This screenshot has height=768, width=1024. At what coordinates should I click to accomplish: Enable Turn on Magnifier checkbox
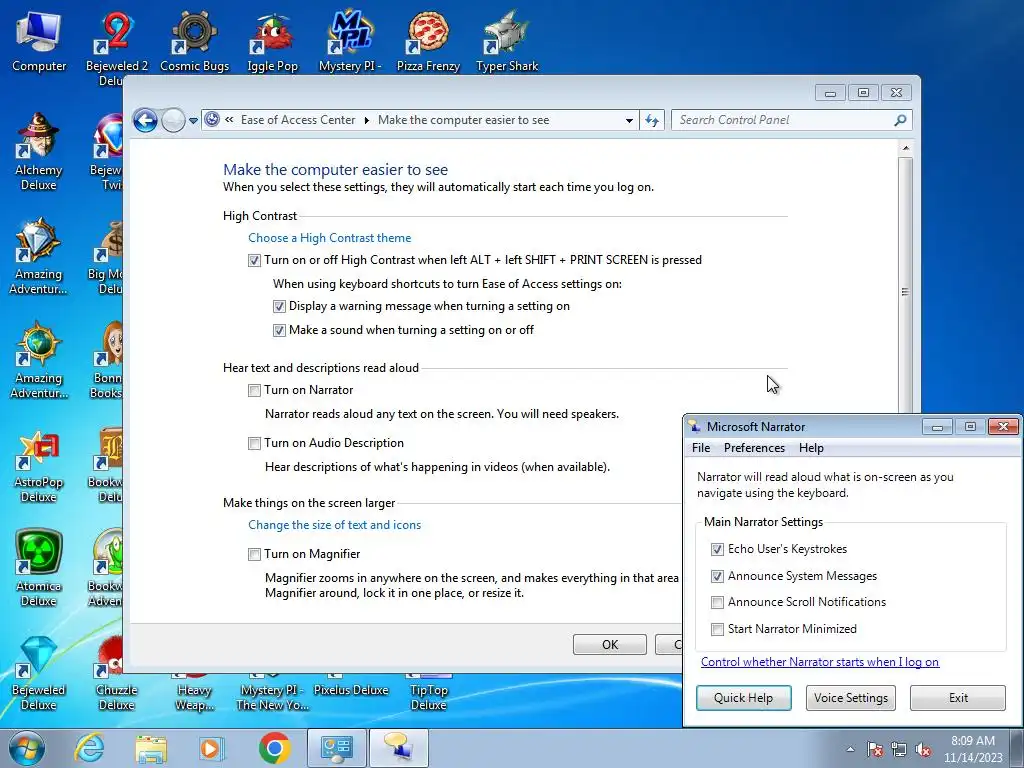point(254,554)
